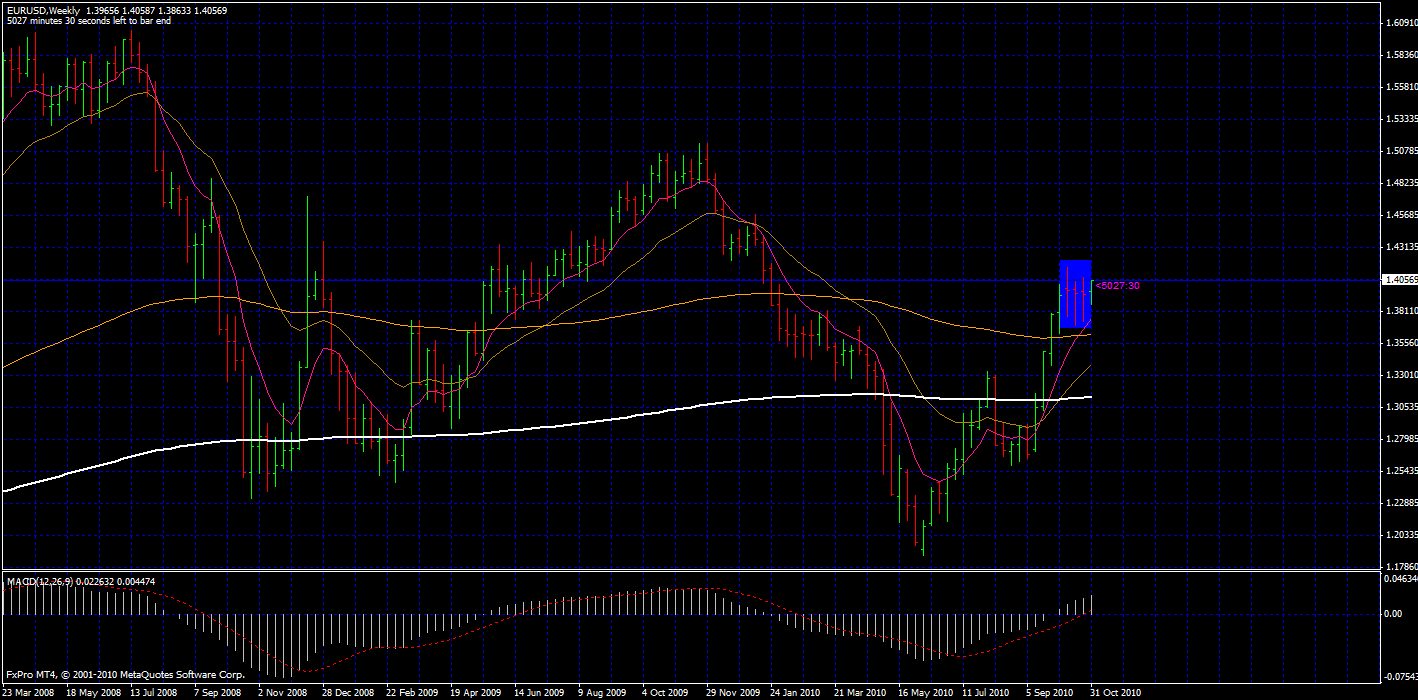
Task: Click the 18 May 2008 date label
Action: 93,692
